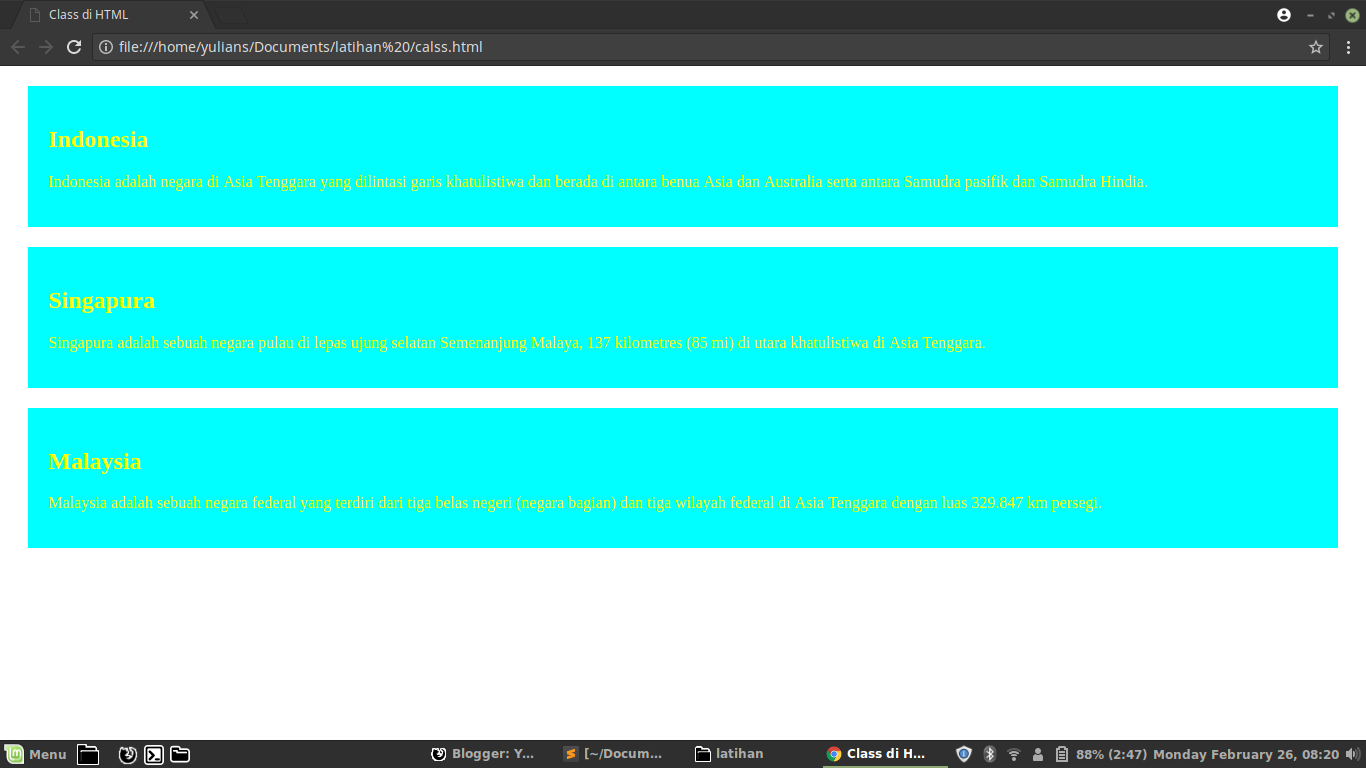The height and width of the screenshot is (768, 1366).
Task: Open the battery 88% indicator
Action: [1102, 754]
